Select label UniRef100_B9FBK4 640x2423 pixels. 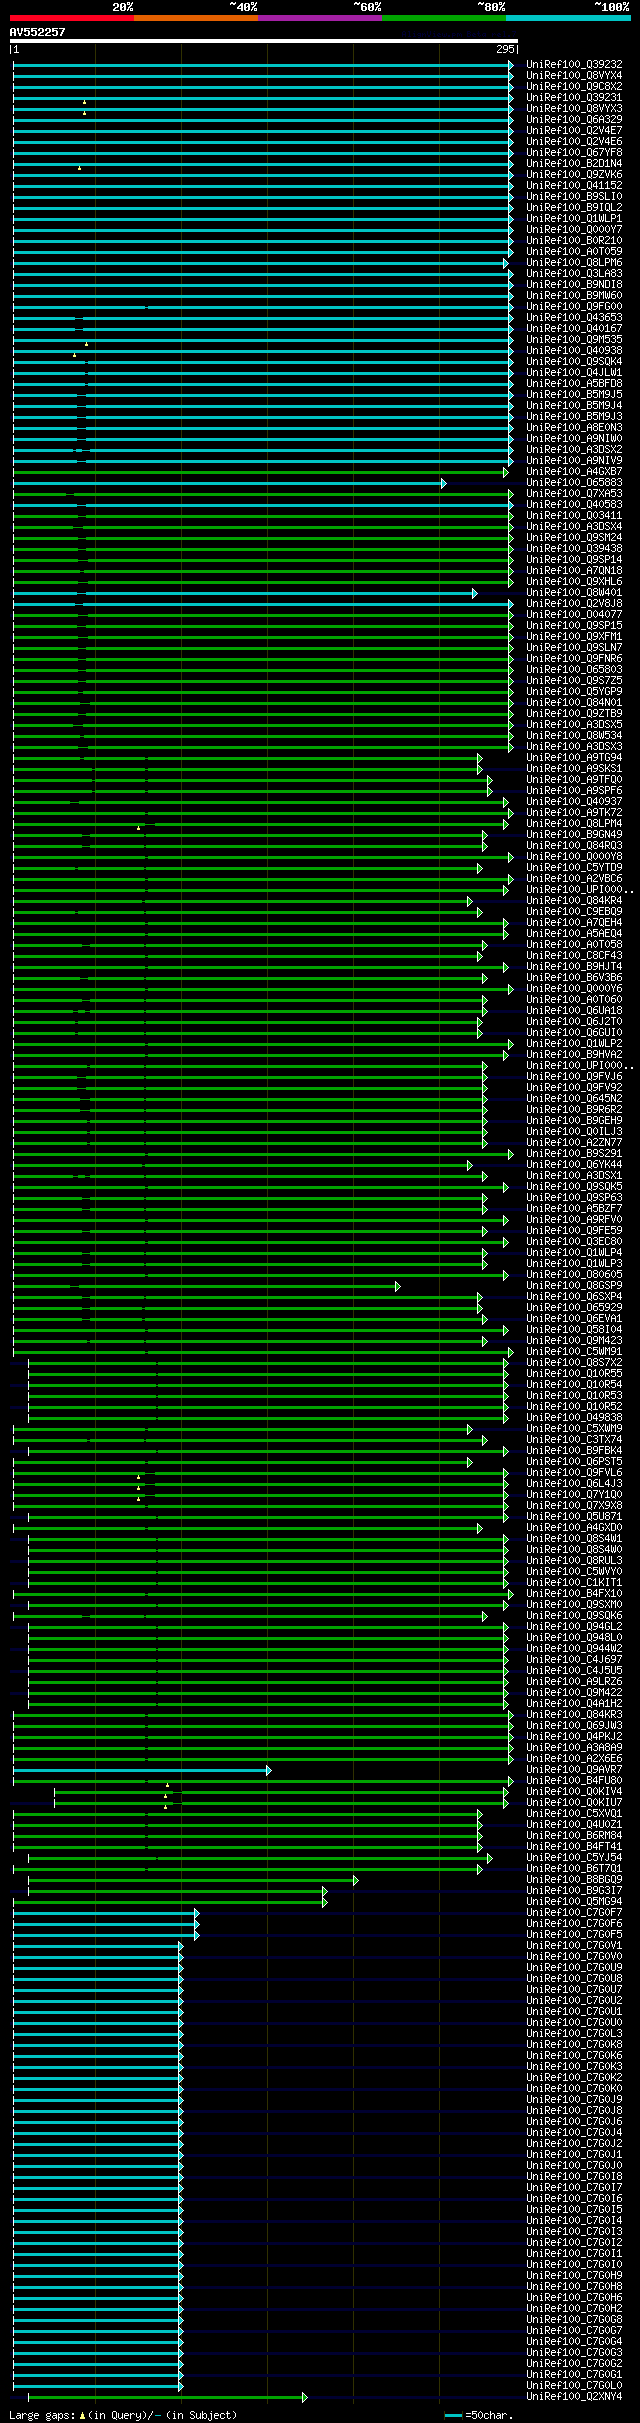click(x=574, y=1451)
